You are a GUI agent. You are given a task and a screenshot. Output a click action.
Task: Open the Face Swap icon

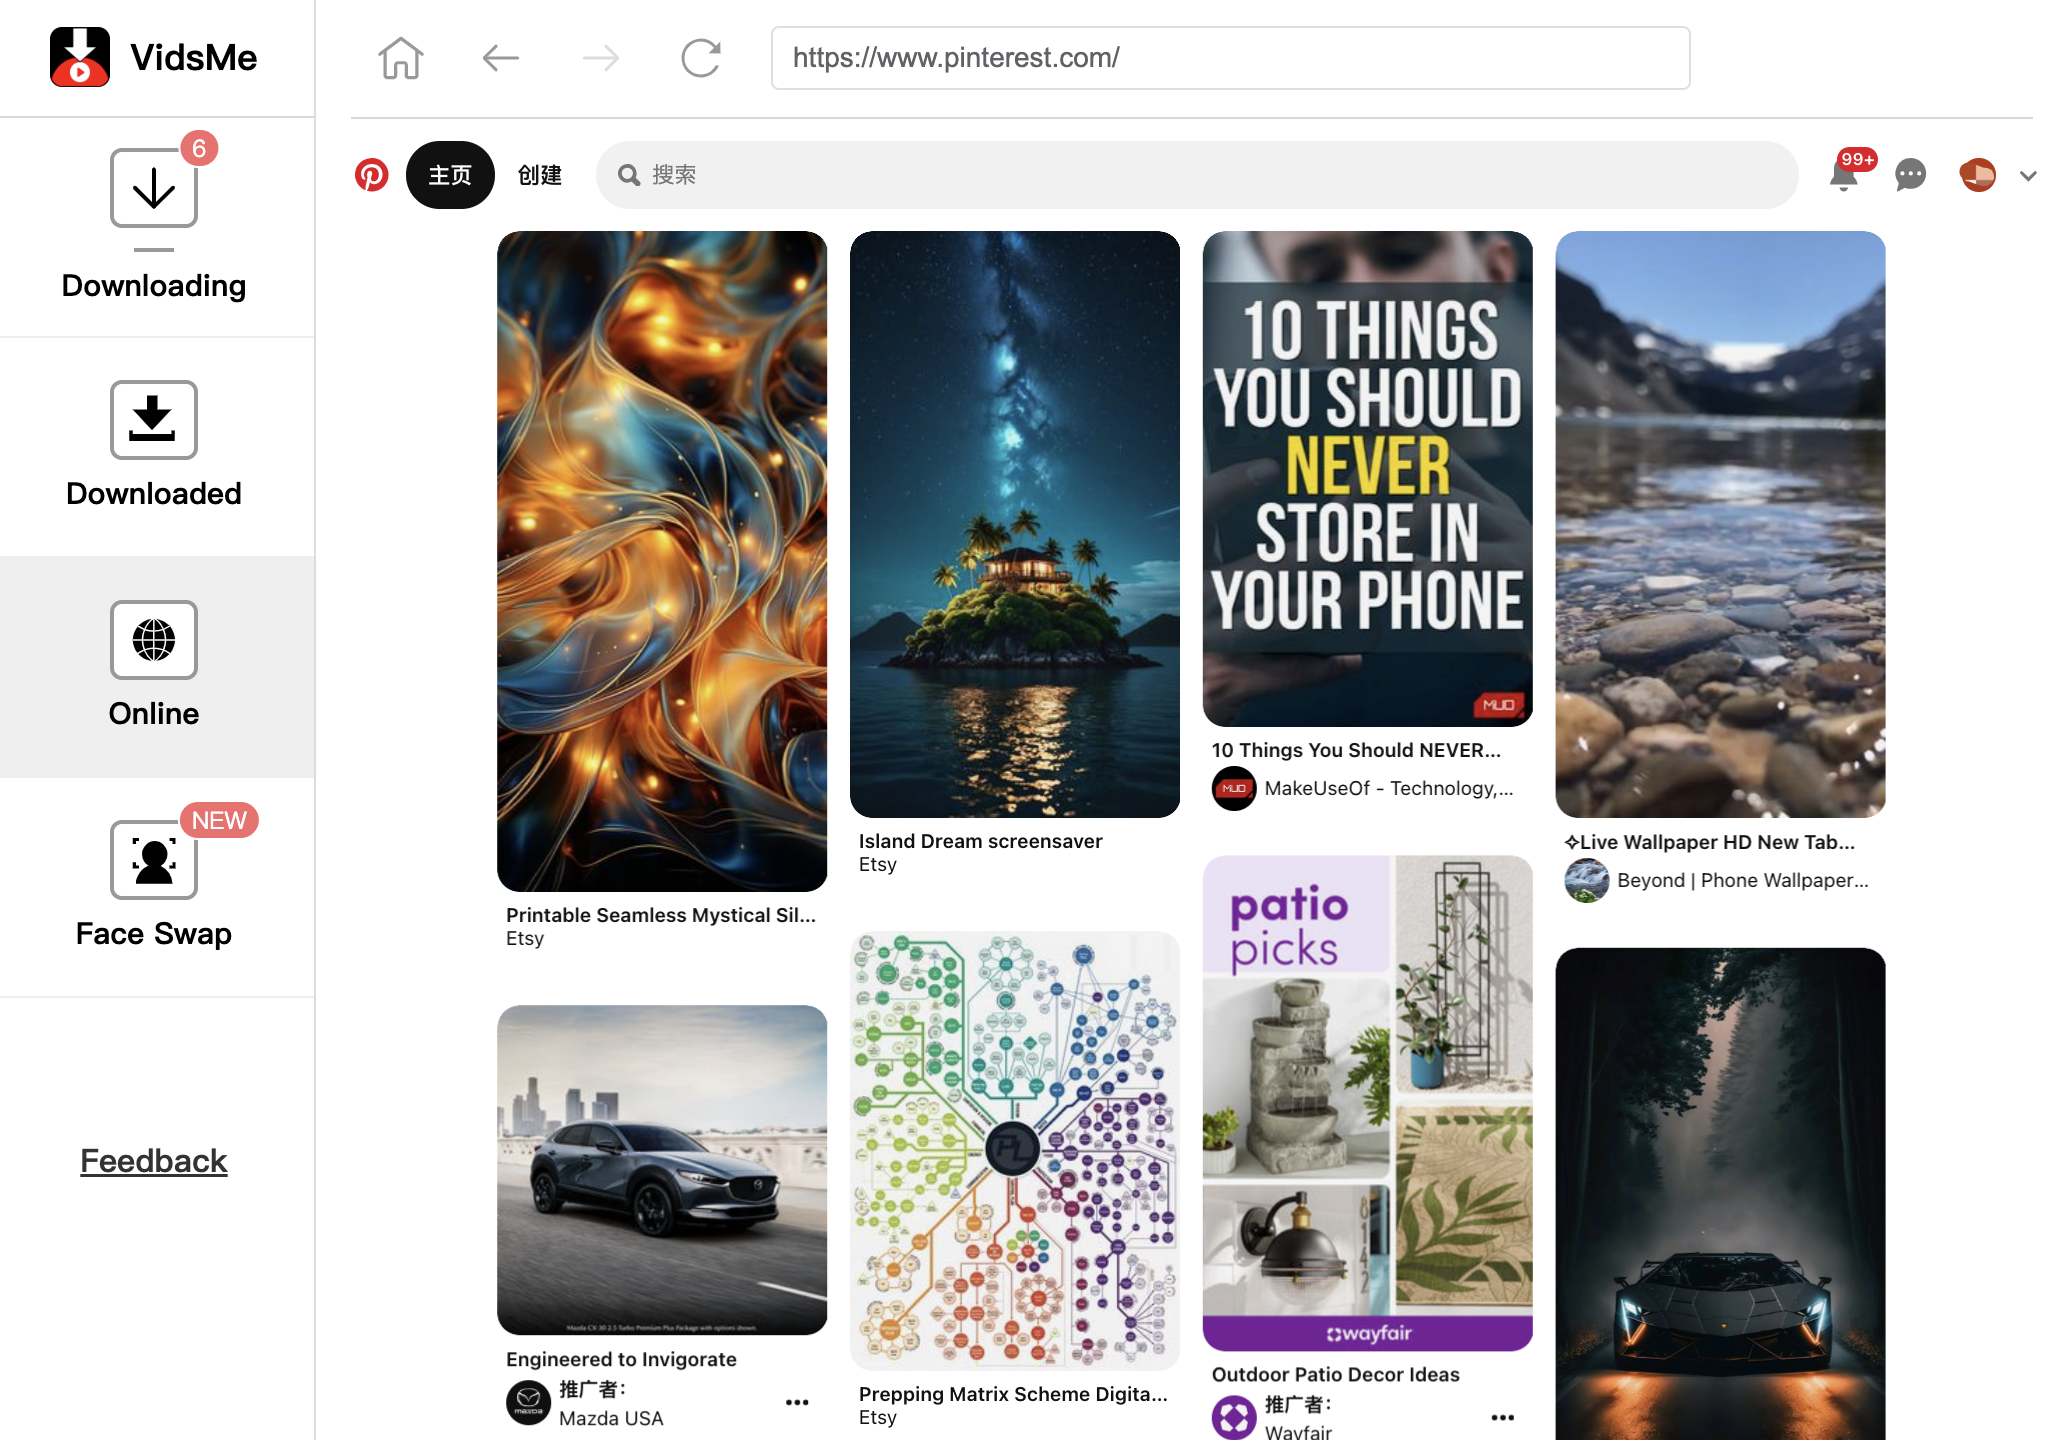pos(153,860)
